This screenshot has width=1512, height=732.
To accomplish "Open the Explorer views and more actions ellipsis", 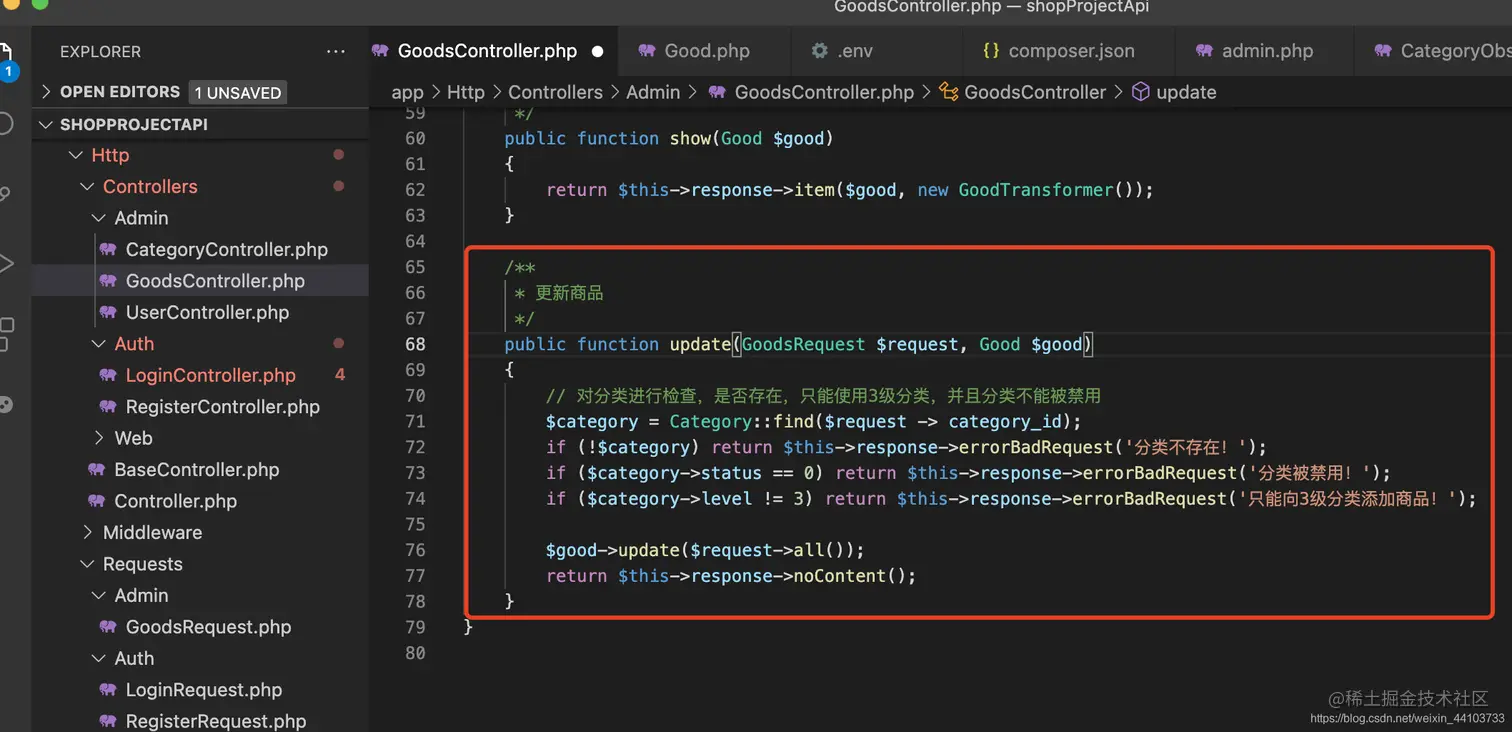I will tap(335, 52).
